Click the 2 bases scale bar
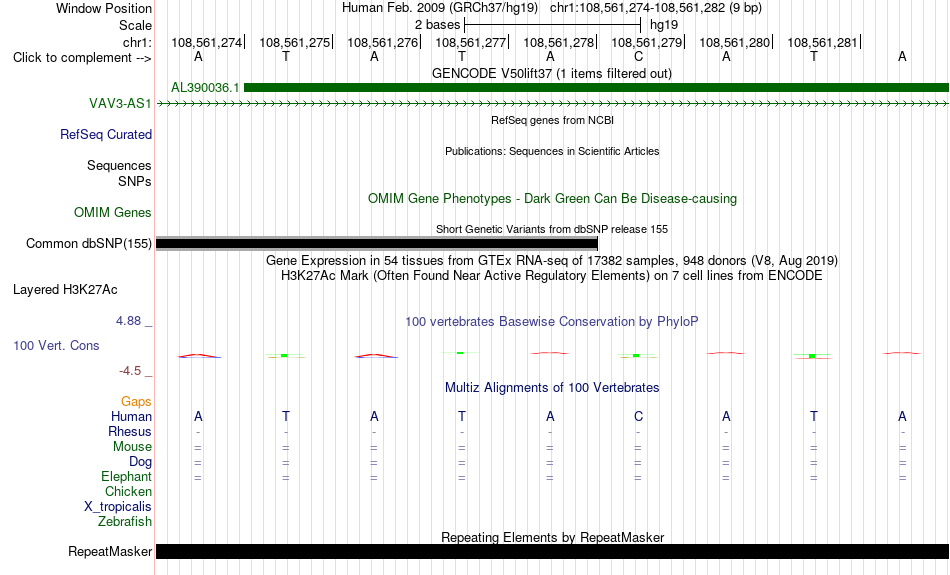The width and height of the screenshot is (950, 575). point(553,25)
